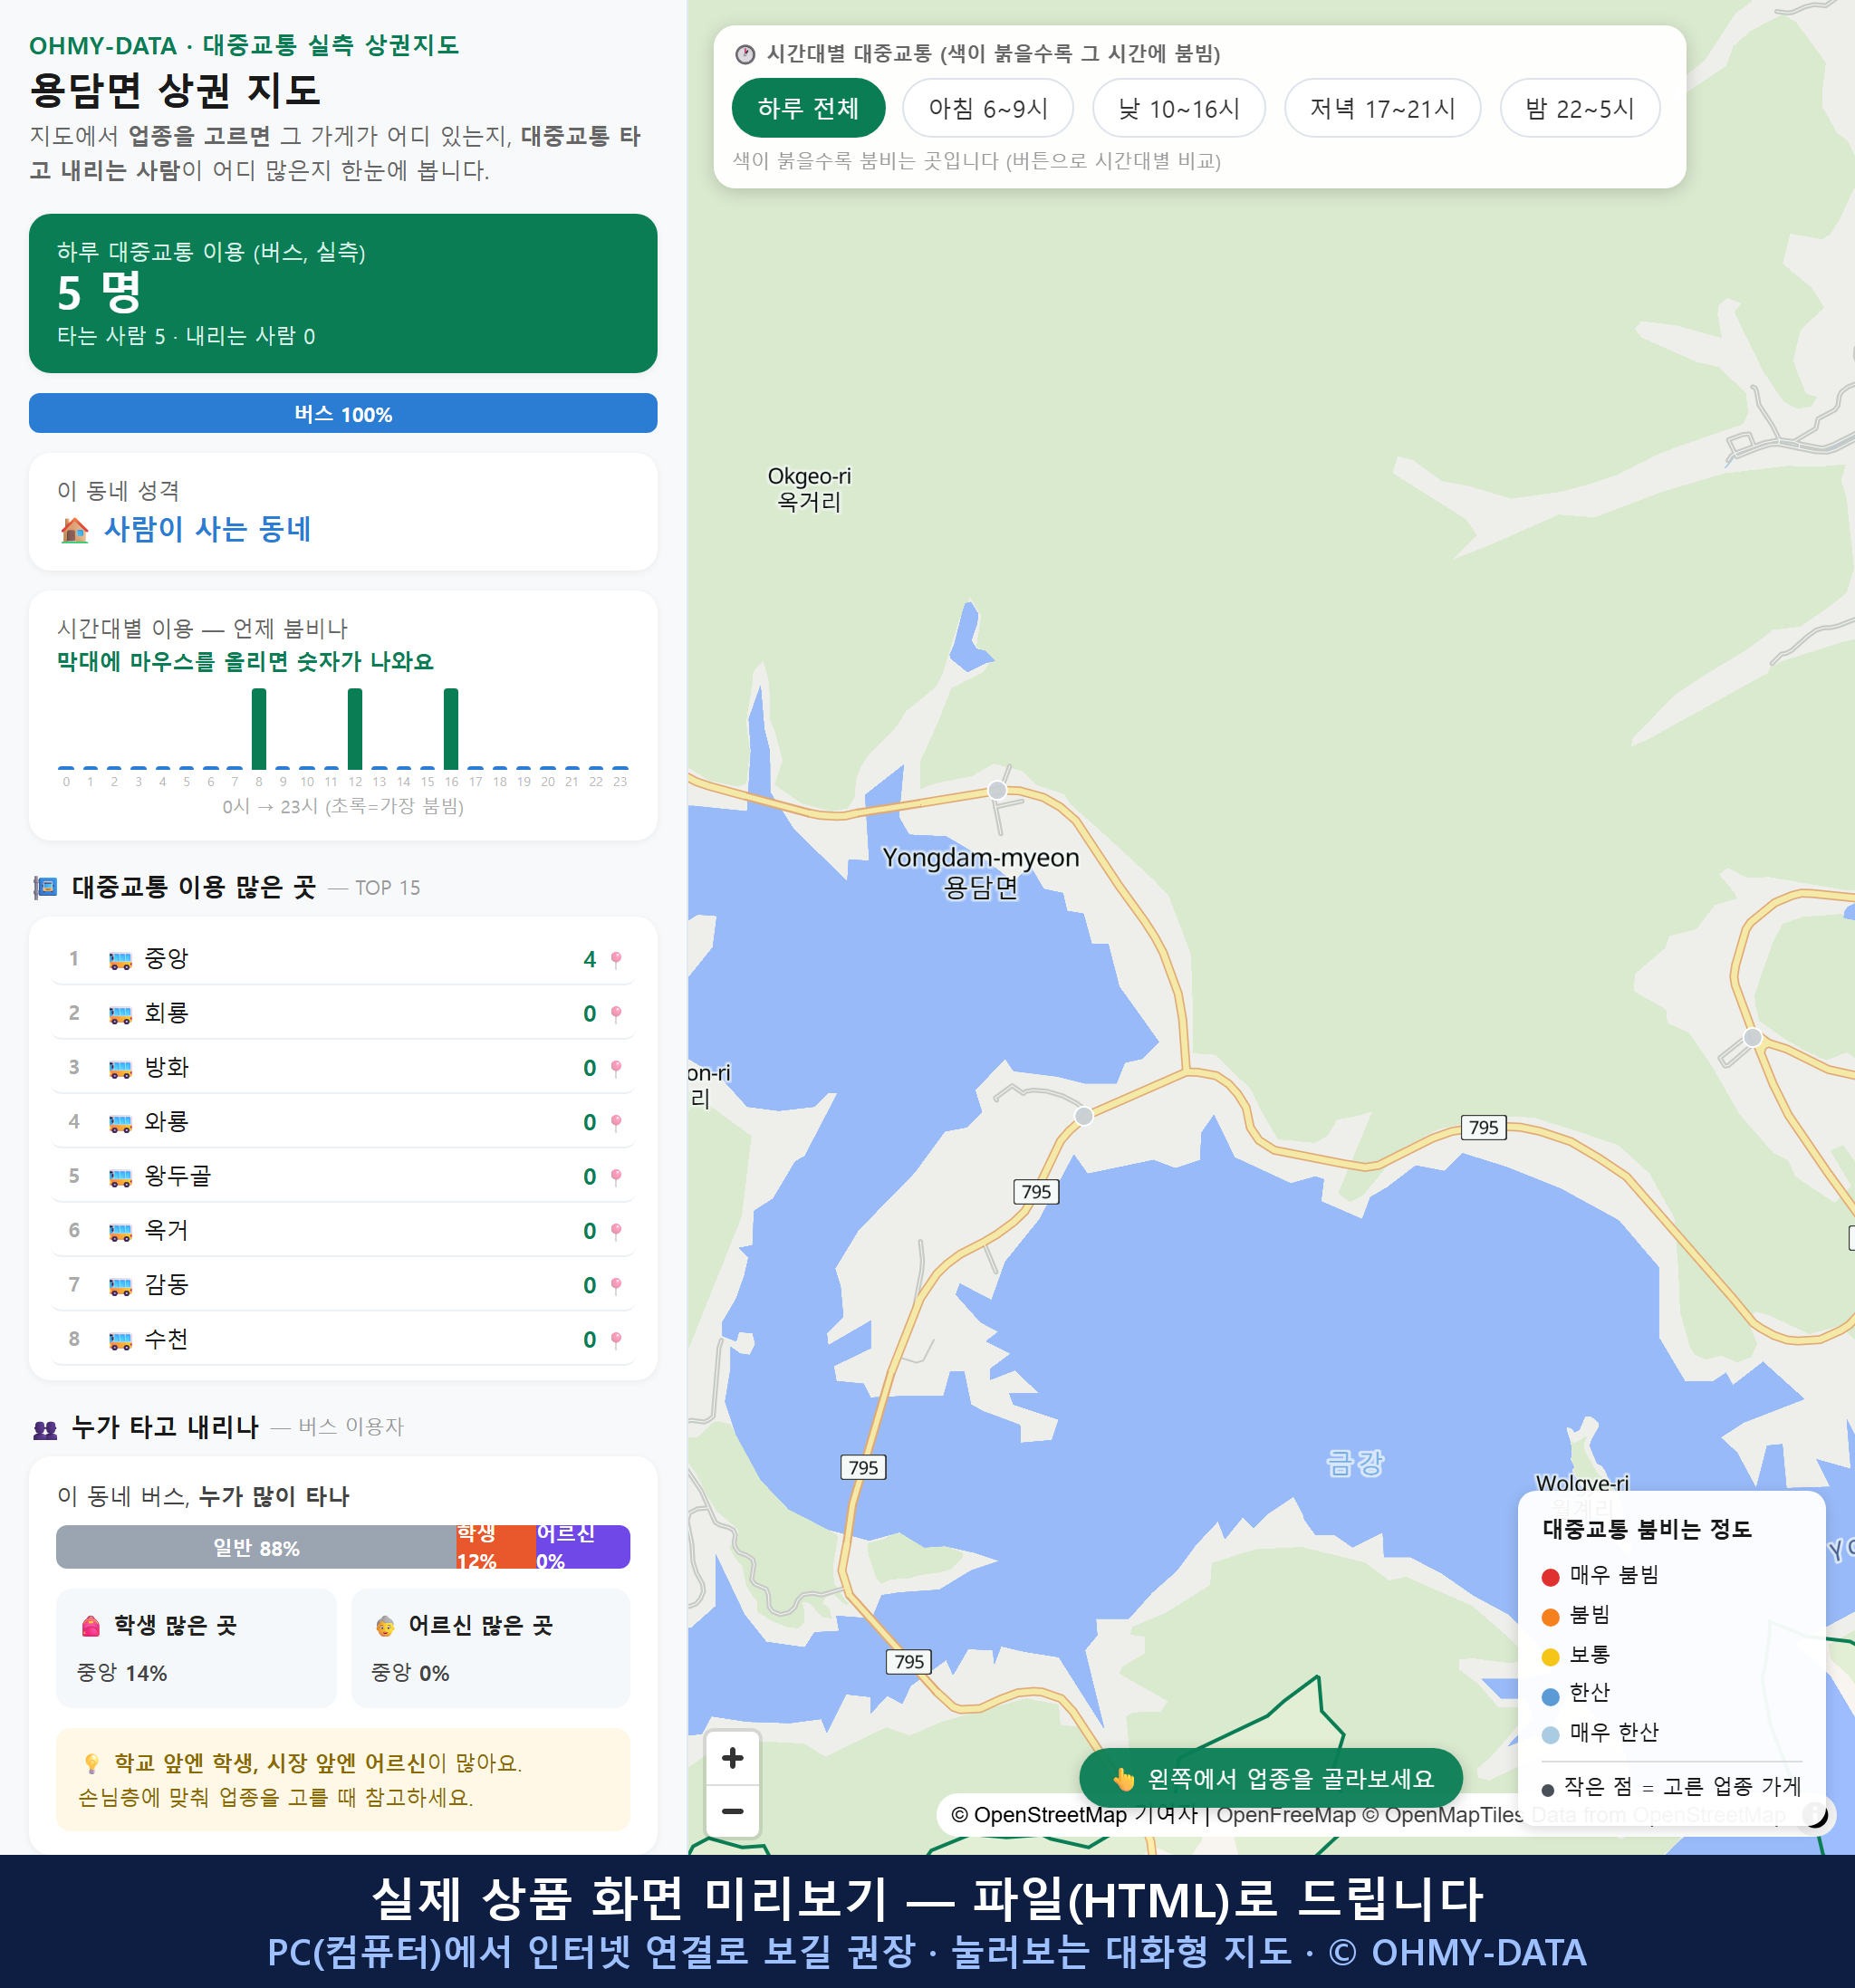Click the 왼쪽에서 업종을 골라보세요 banner
1855x1988 pixels.
(1271, 1778)
